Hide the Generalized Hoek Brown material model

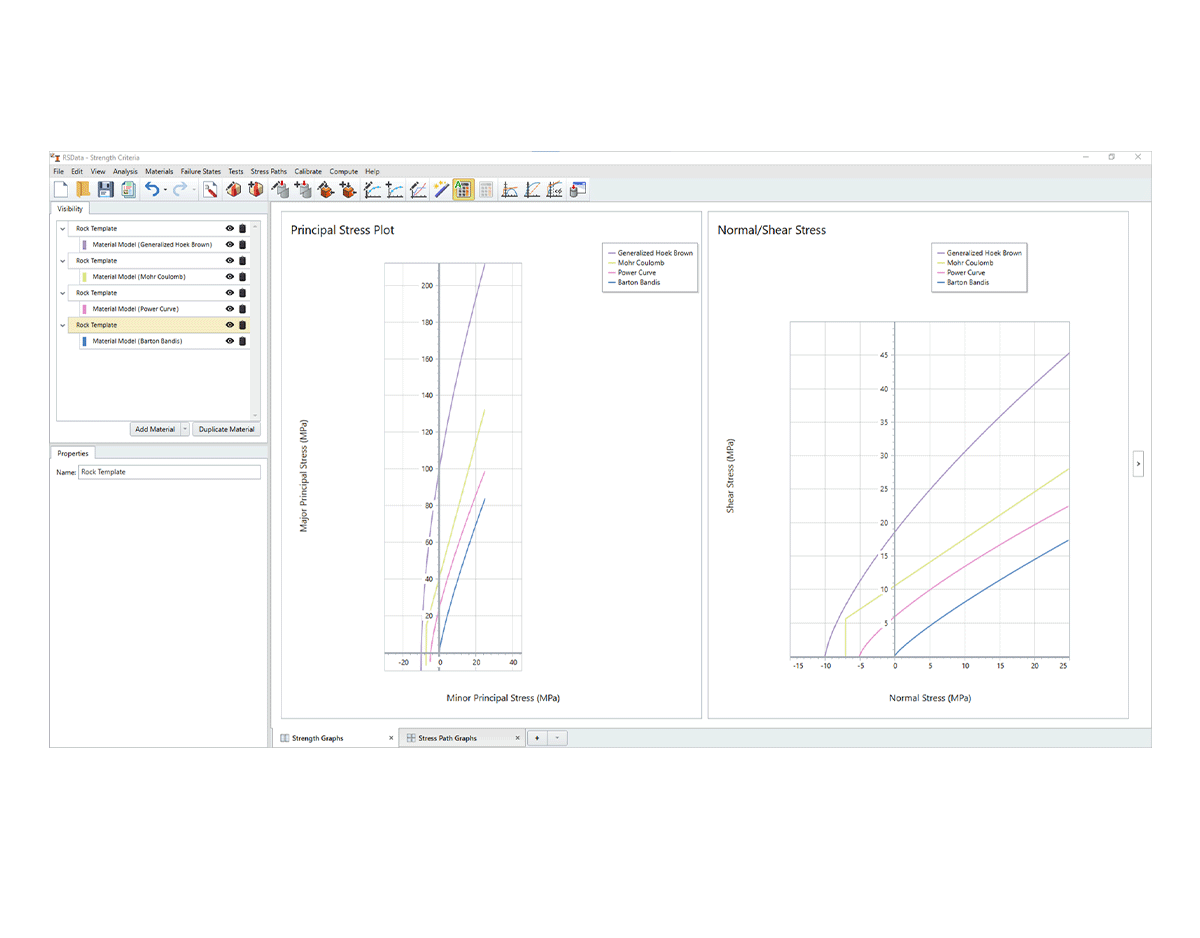(x=230, y=245)
